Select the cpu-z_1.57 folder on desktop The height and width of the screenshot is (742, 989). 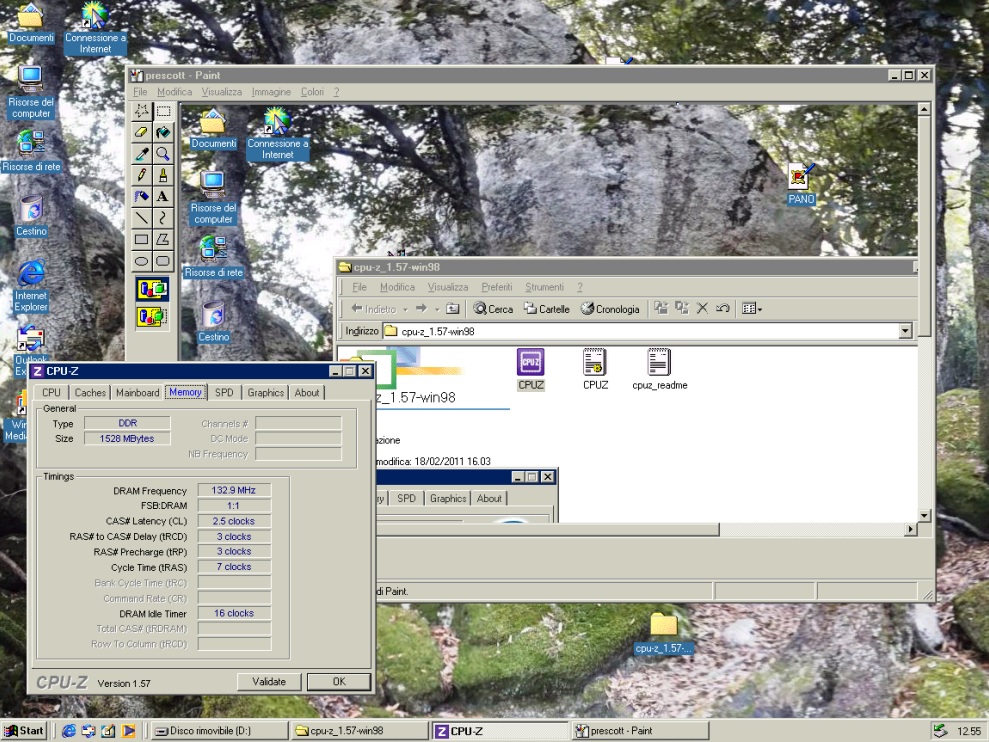coord(663,633)
